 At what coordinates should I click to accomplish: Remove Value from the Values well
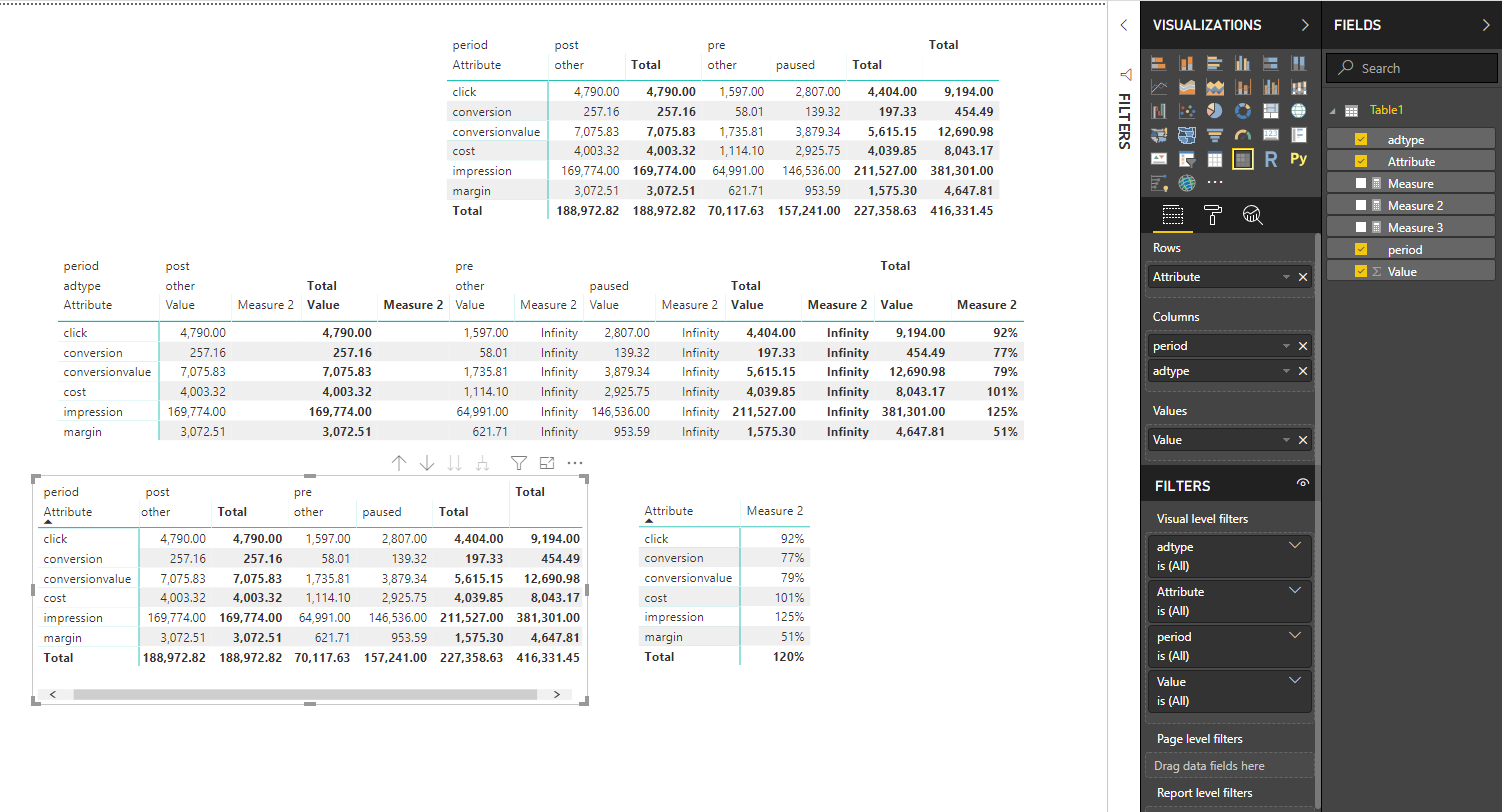click(x=1303, y=440)
